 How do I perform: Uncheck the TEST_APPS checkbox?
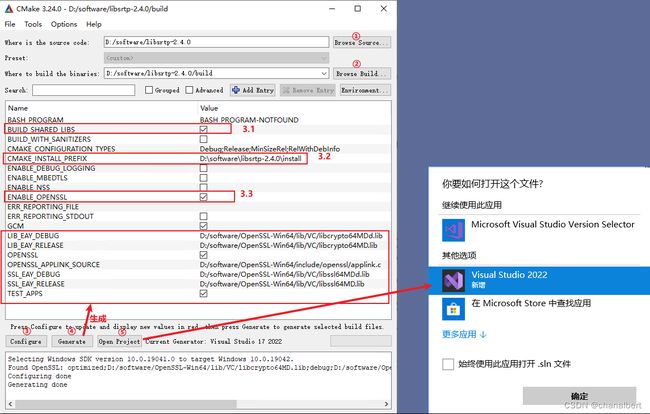pyautogui.click(x=204, y=293)
